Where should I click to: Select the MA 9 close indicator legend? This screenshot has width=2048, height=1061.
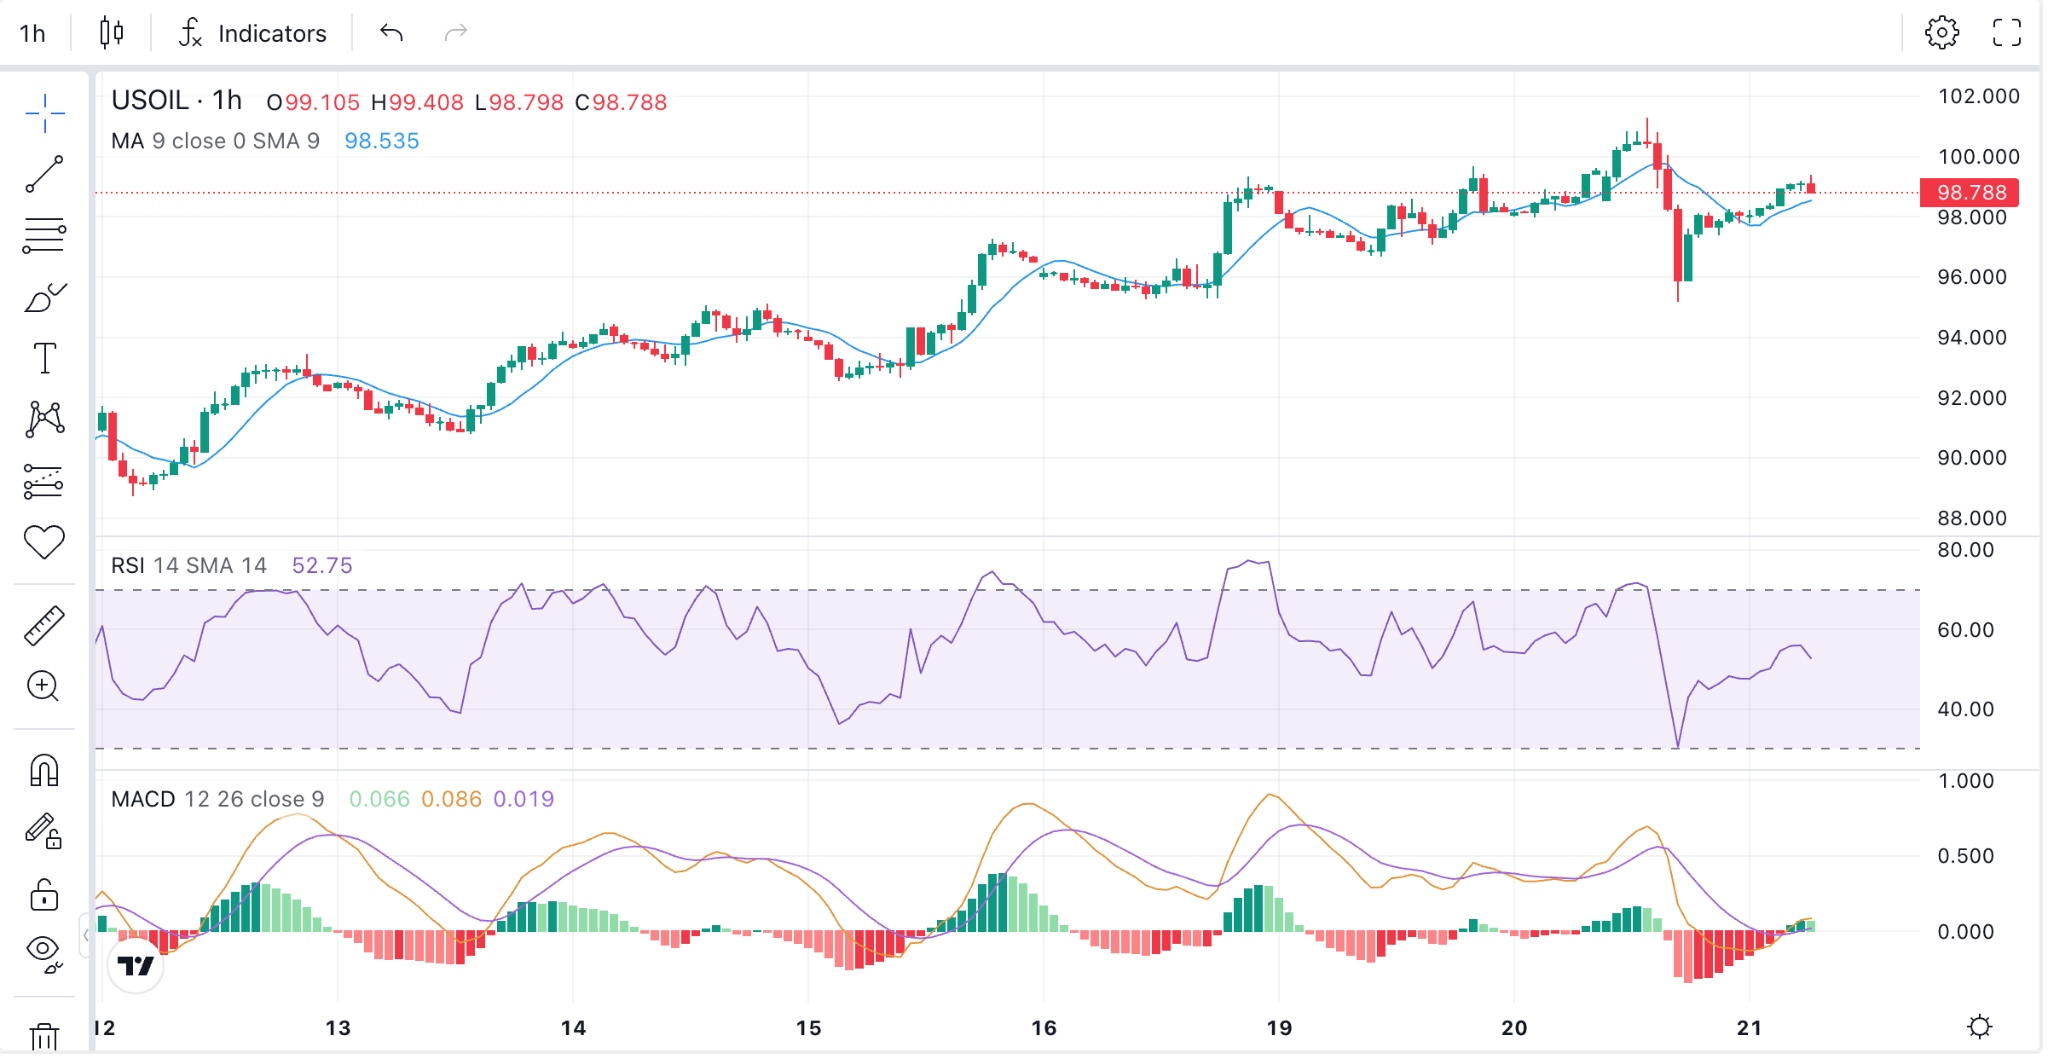(x=215, y=141)
